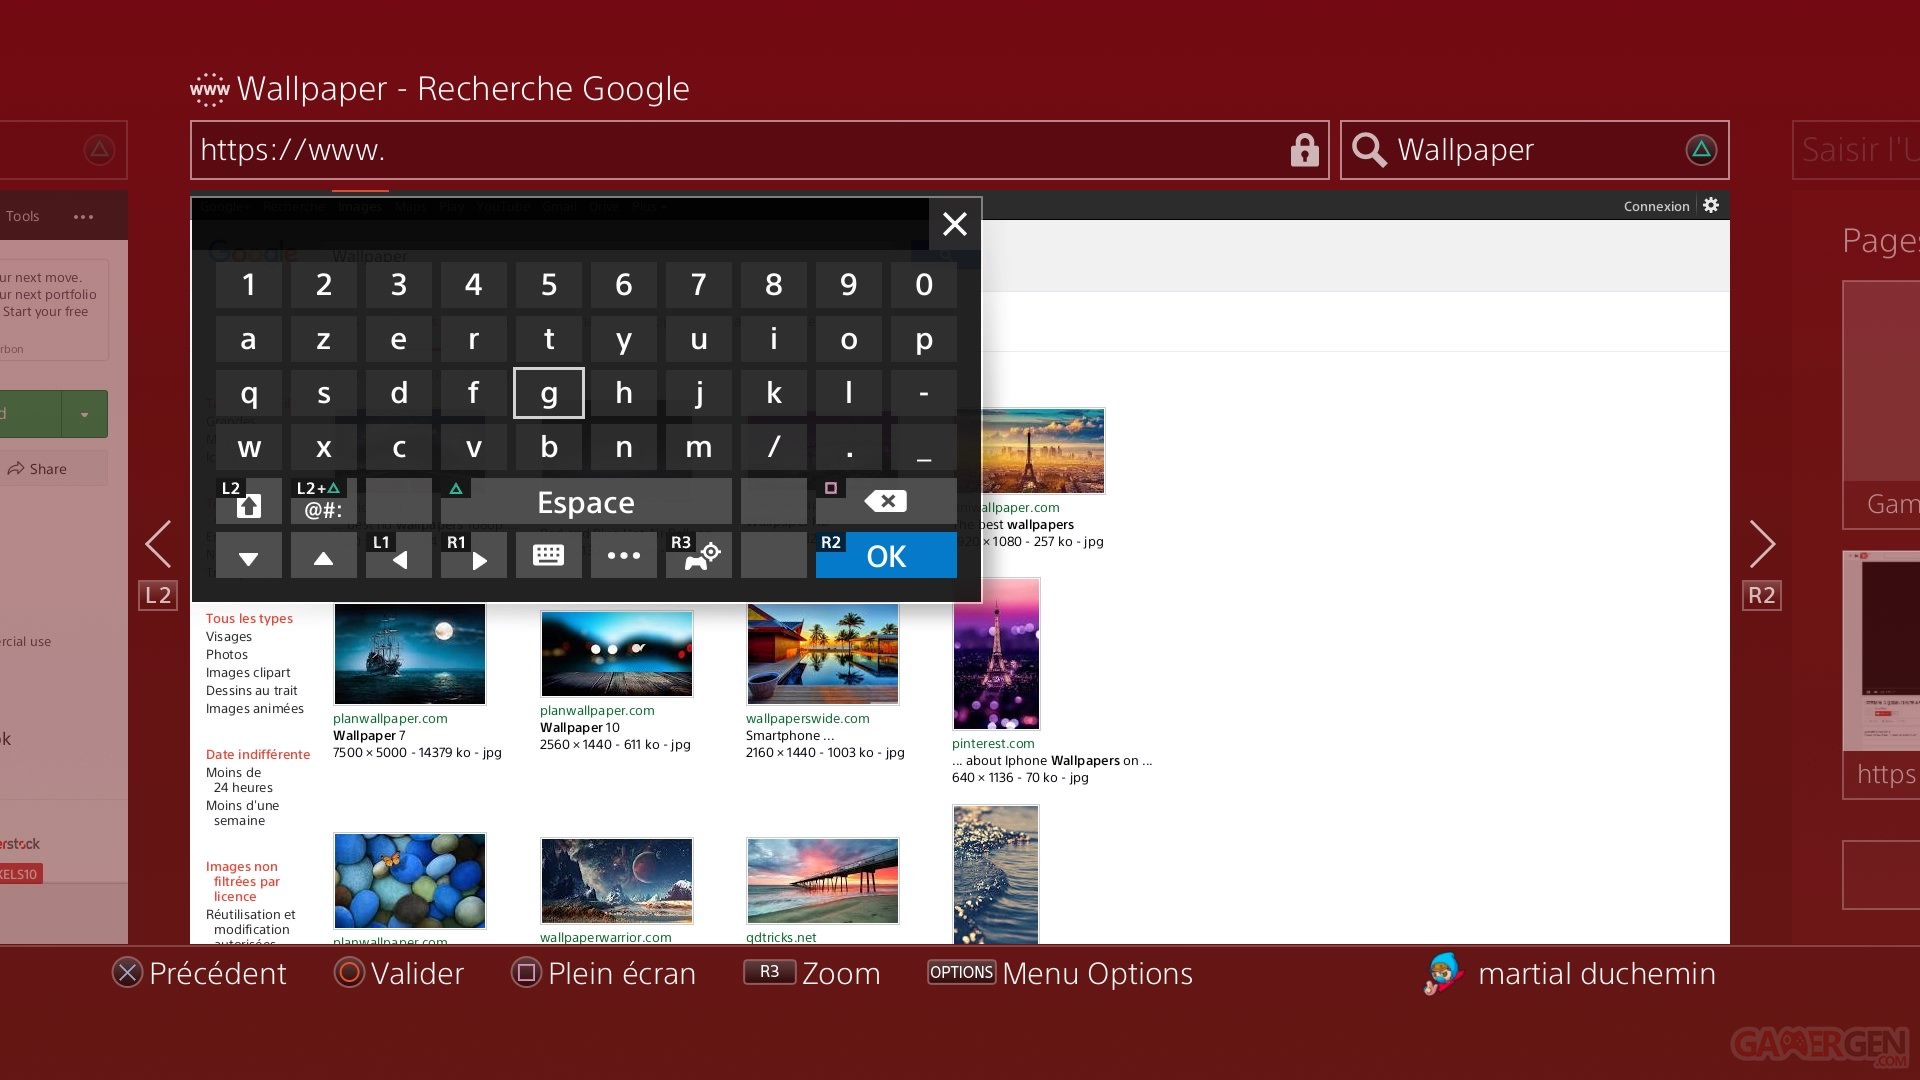Image resolution: width=1920 pixels, height=1080 pixels.
Task: Click the search magnifier icon
Action: (x=1369, y=150)
